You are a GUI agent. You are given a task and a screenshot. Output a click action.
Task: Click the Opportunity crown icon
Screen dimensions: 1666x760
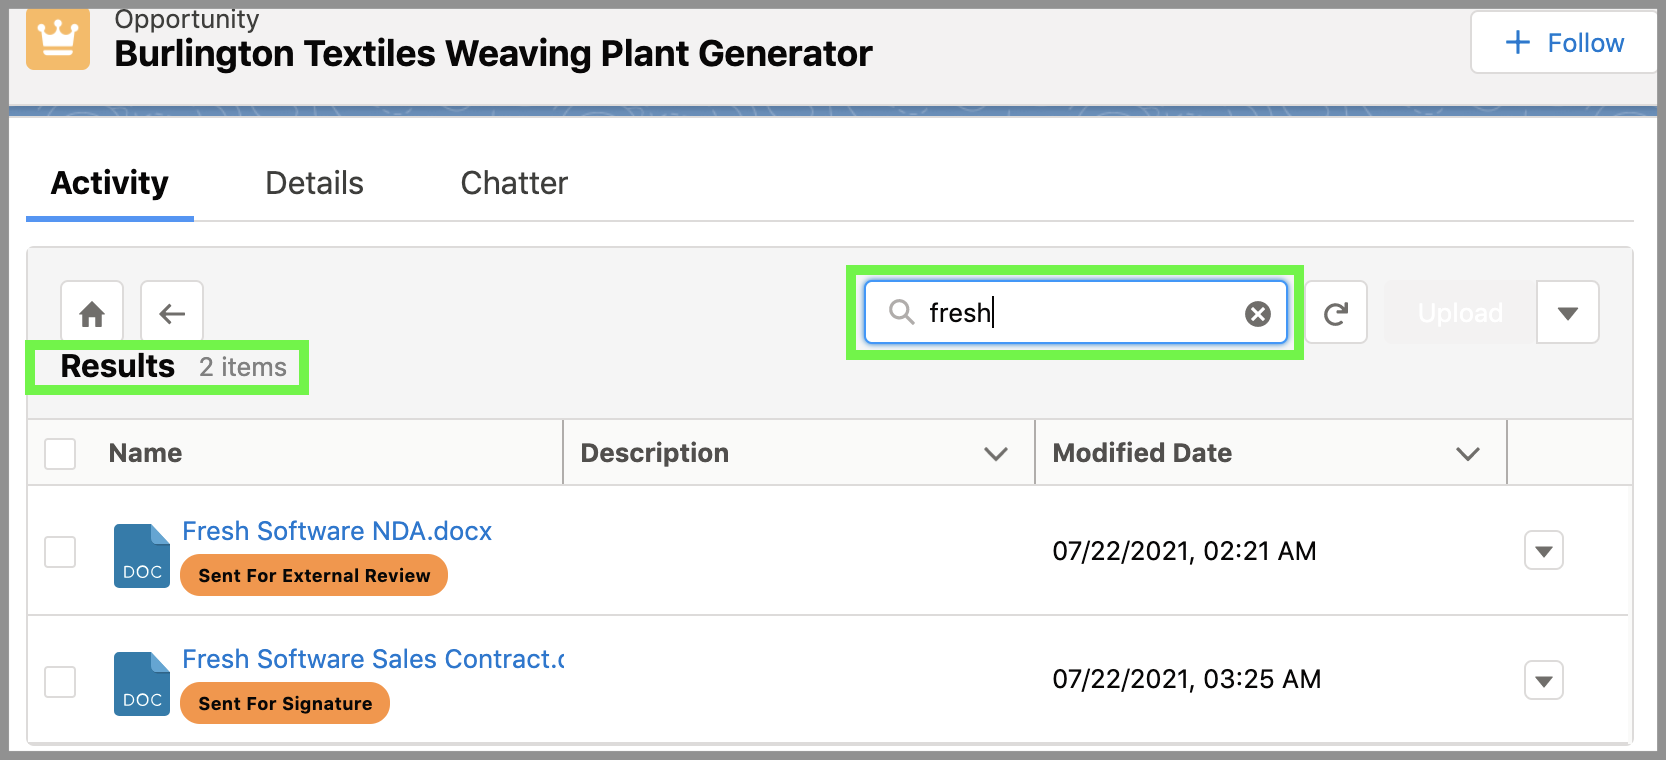click(x=58, y=40)
